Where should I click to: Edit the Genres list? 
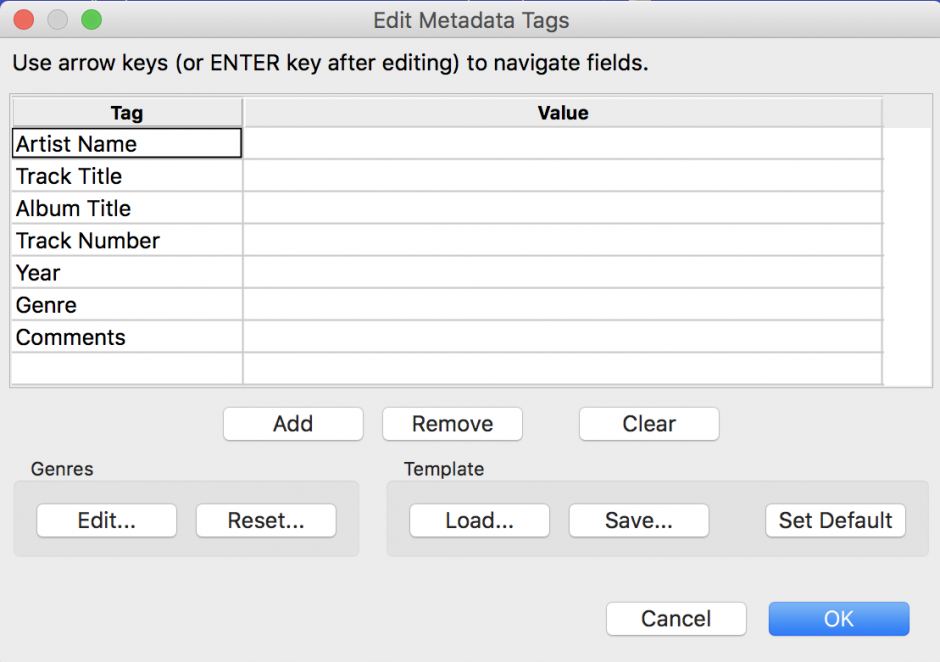click(106, 520)
